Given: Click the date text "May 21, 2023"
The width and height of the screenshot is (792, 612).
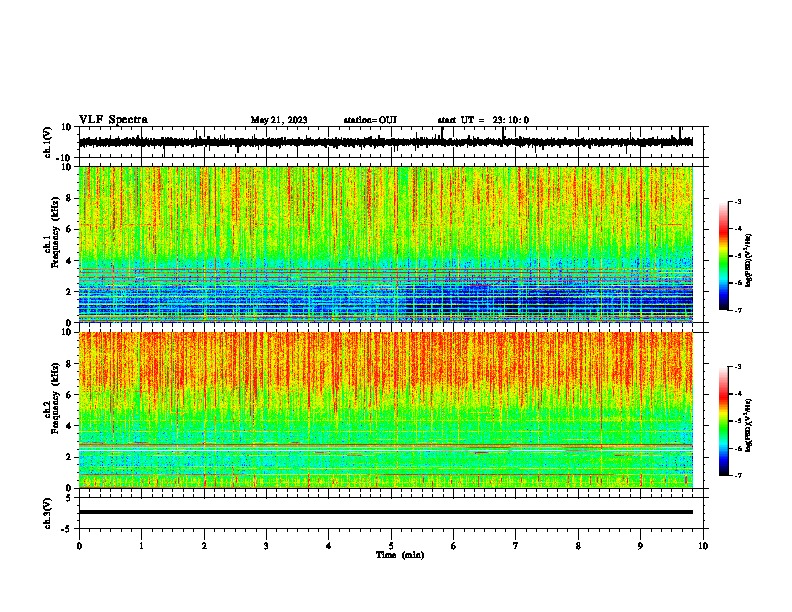Looking at the screenshot, I should pos(279,120).
